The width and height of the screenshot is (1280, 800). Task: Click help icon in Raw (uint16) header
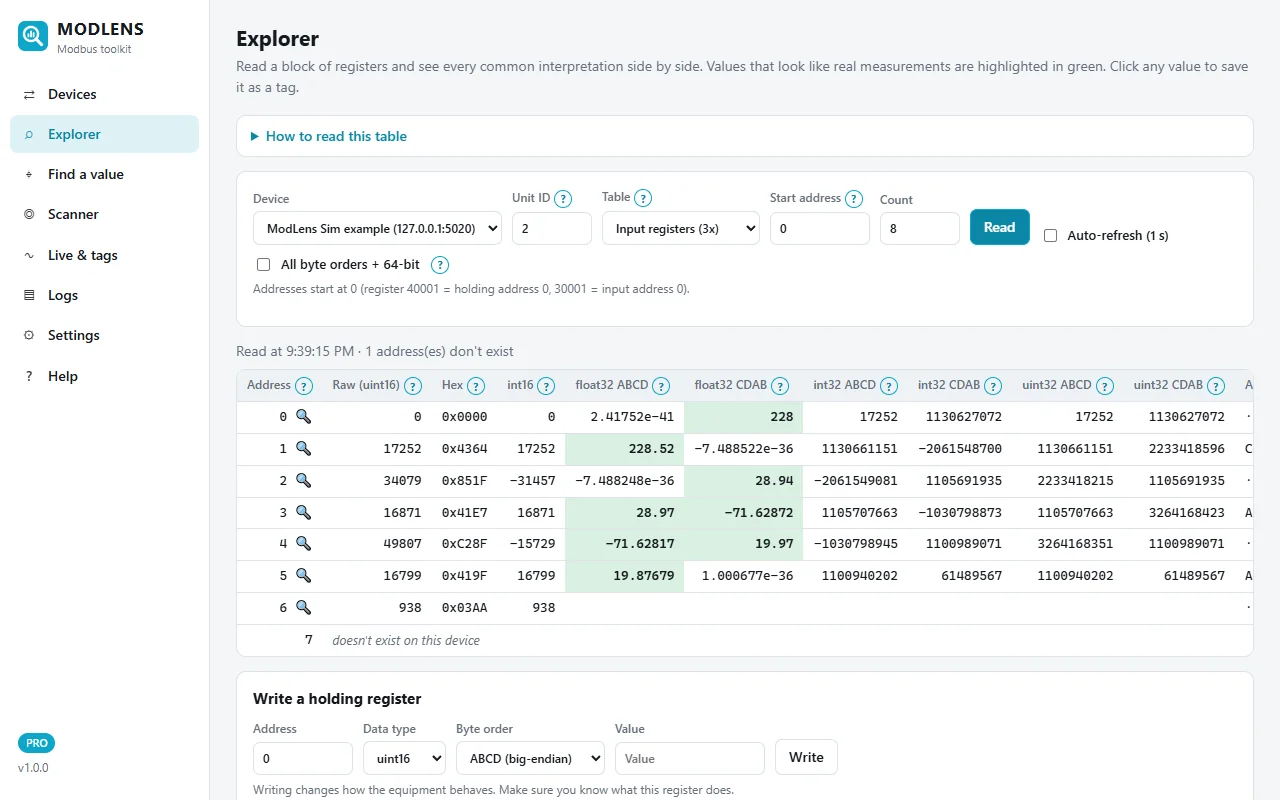(412, 386)
